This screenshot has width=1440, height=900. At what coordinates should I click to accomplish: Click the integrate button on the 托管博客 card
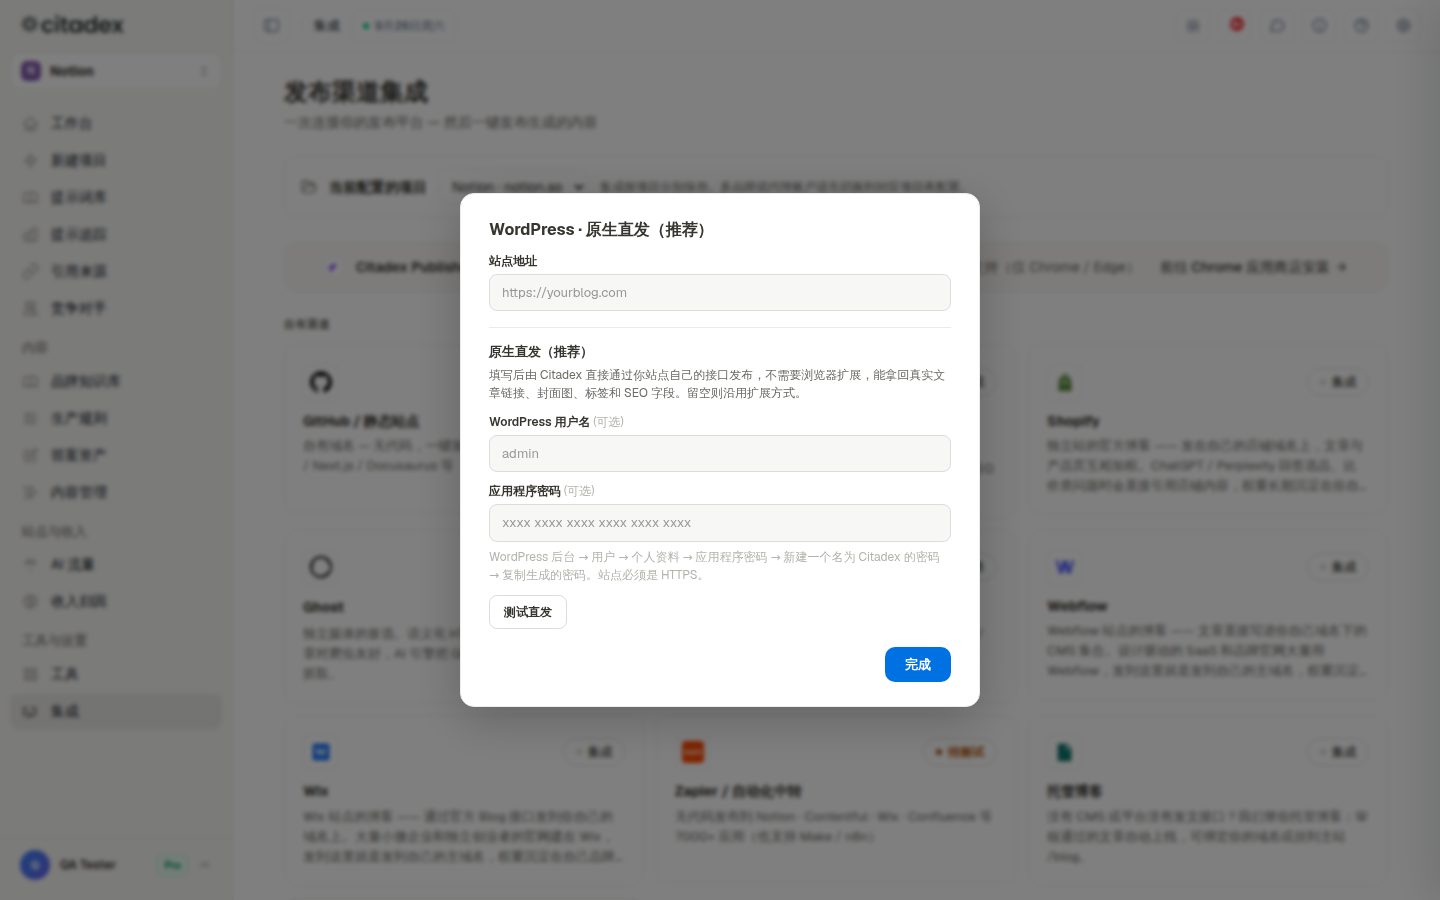pyautogui.click(x=1338, y=751)
